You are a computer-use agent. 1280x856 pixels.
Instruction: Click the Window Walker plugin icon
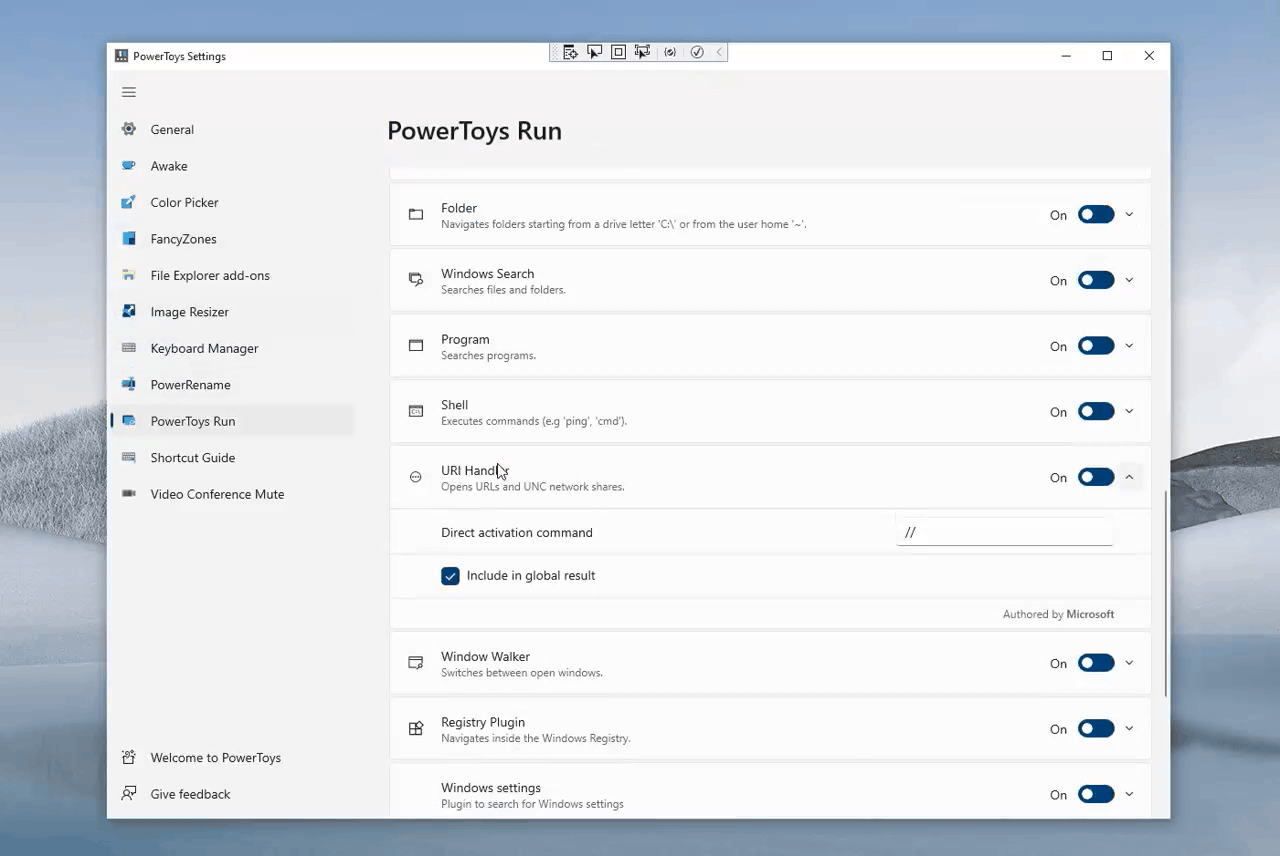click(x=416, y=663)
